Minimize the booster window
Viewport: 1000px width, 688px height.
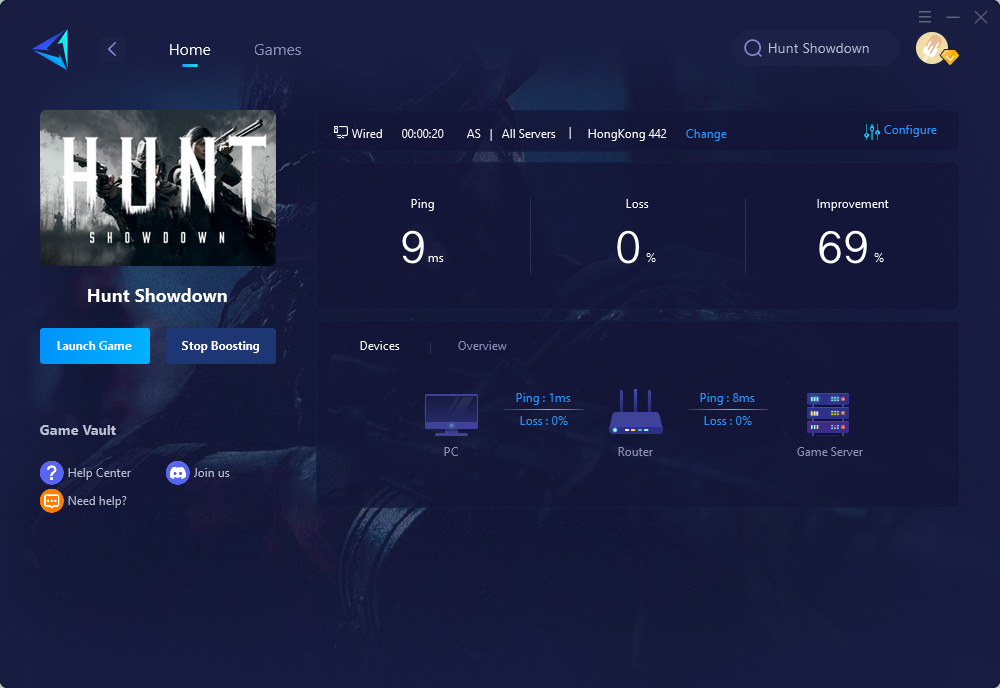953,17
